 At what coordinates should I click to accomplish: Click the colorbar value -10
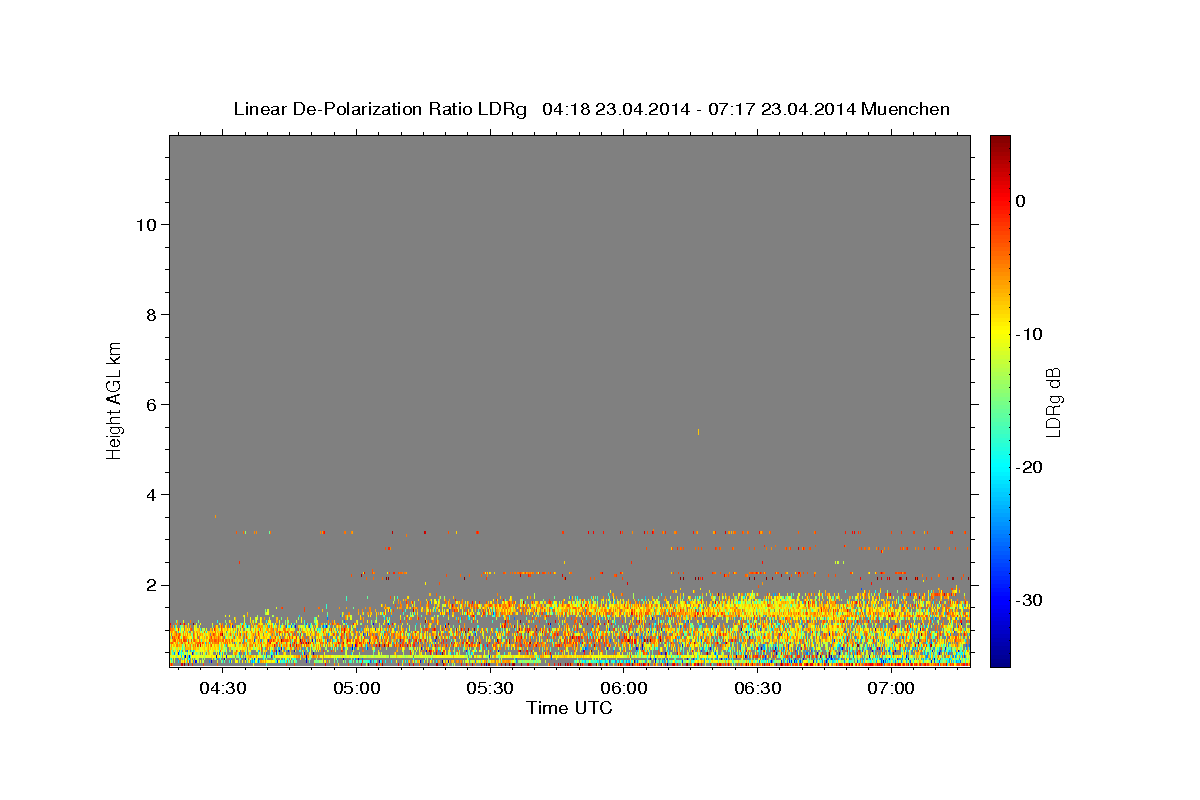(x=1029, y=334)
